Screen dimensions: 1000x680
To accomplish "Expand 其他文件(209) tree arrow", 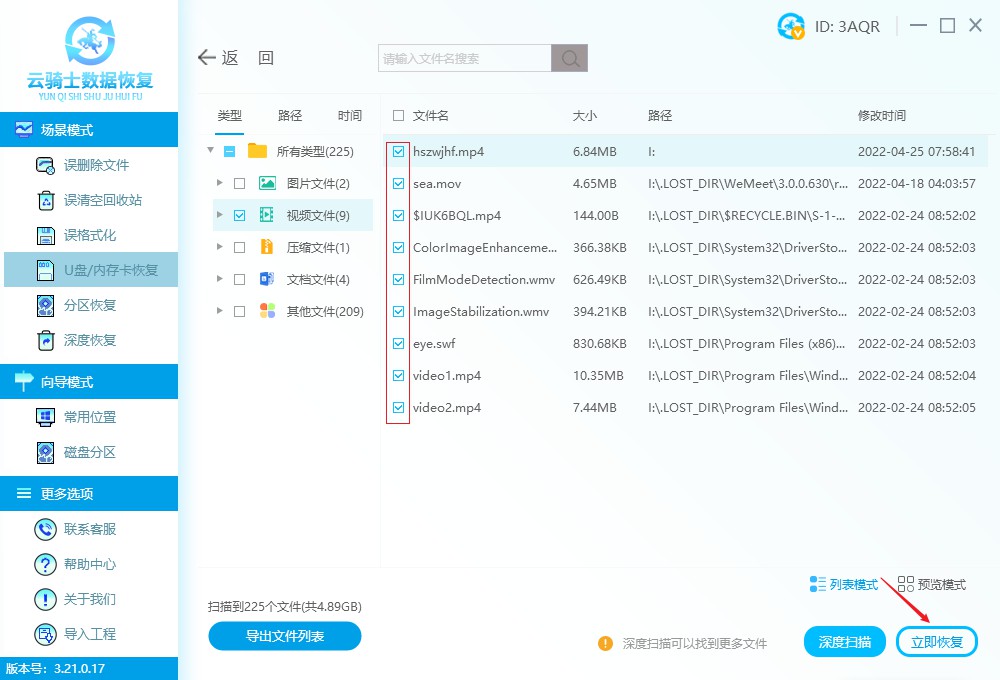I will coord(219,311).
